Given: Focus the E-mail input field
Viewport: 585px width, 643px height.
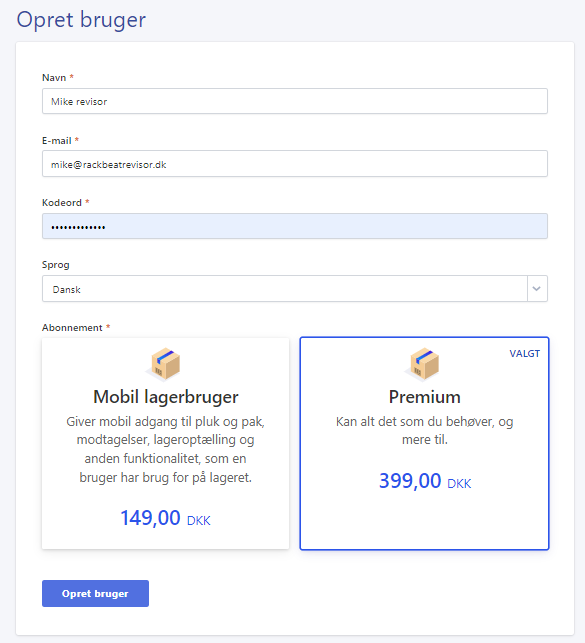Looking at the screenshot, I should (295, 164).
